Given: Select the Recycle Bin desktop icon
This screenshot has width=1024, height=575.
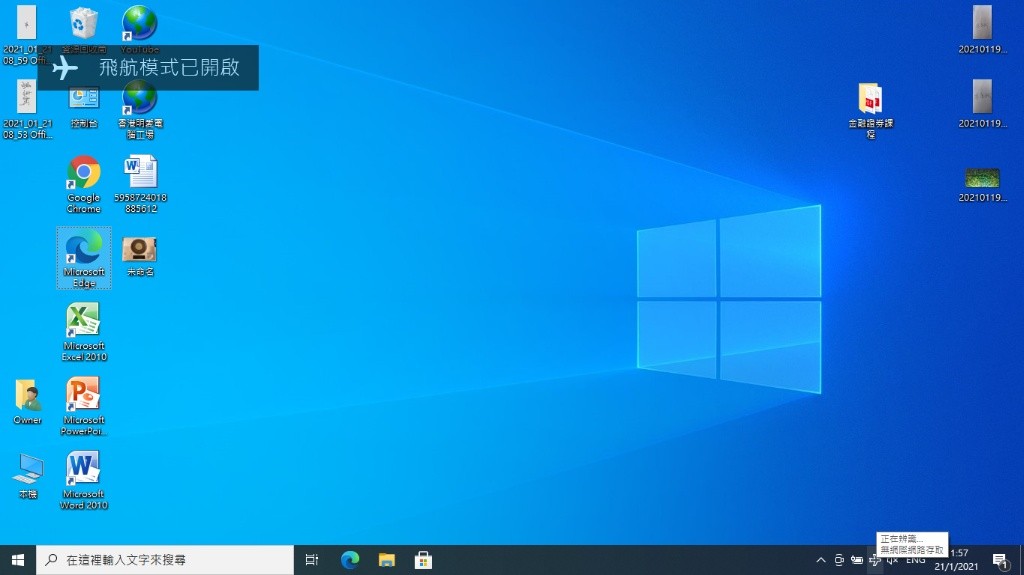Looking at the screenshot, I should (x=84, y=24).
